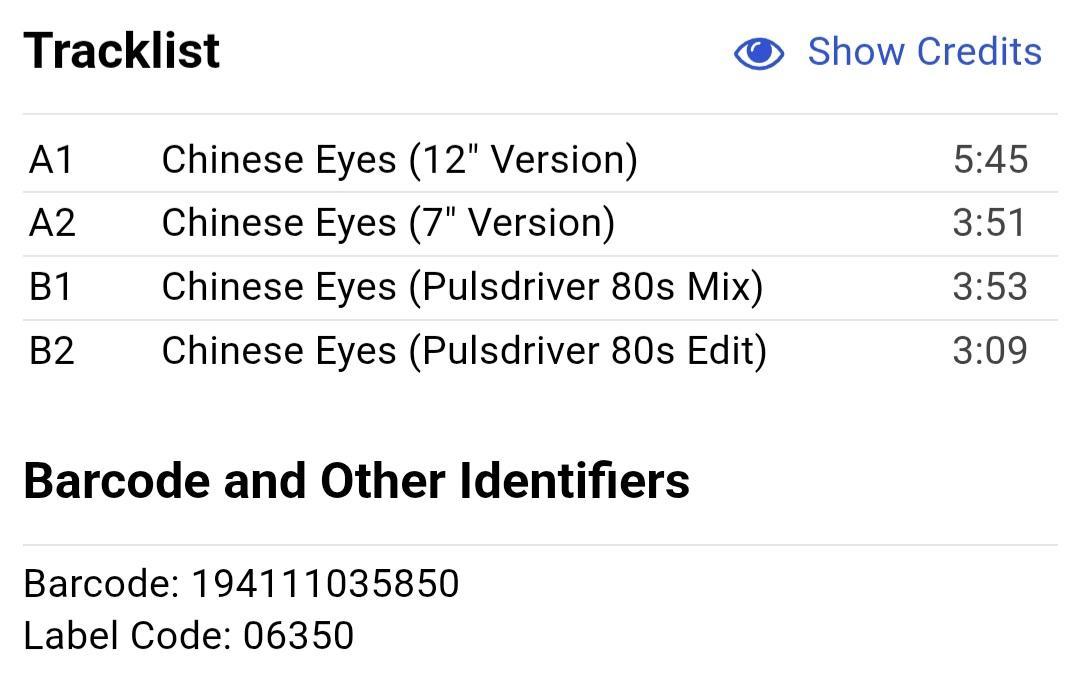This screenshot has width=1080, height=694.
Task: Select track position B1
Action: [51, 287]
